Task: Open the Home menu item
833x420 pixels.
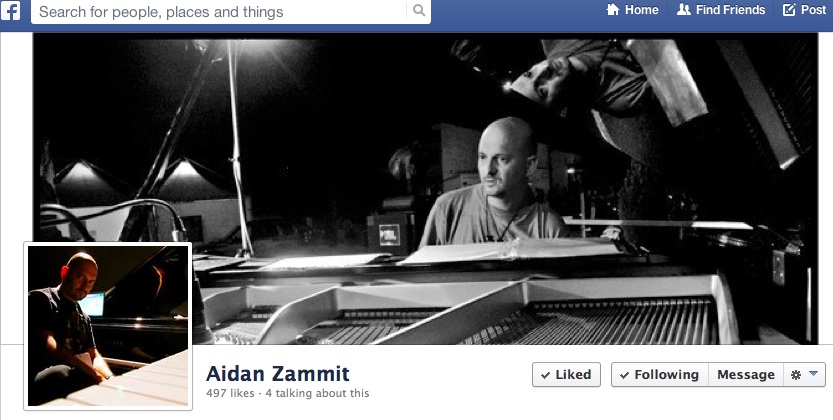Action: (x=633, y=10)
